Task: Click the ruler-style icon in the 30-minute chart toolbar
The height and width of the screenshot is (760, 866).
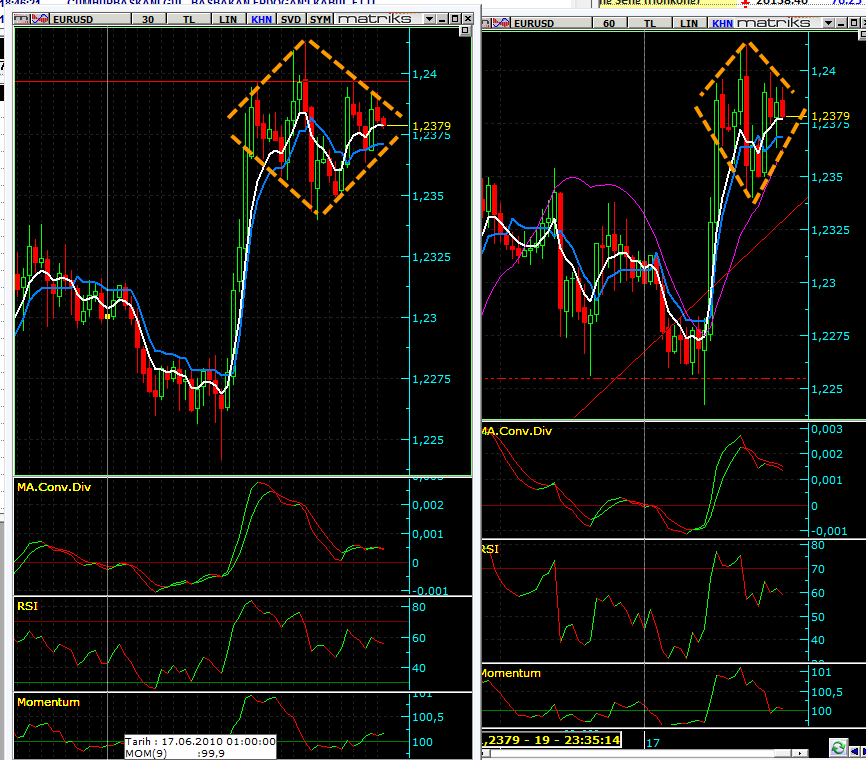Action: tap(22, 19)
